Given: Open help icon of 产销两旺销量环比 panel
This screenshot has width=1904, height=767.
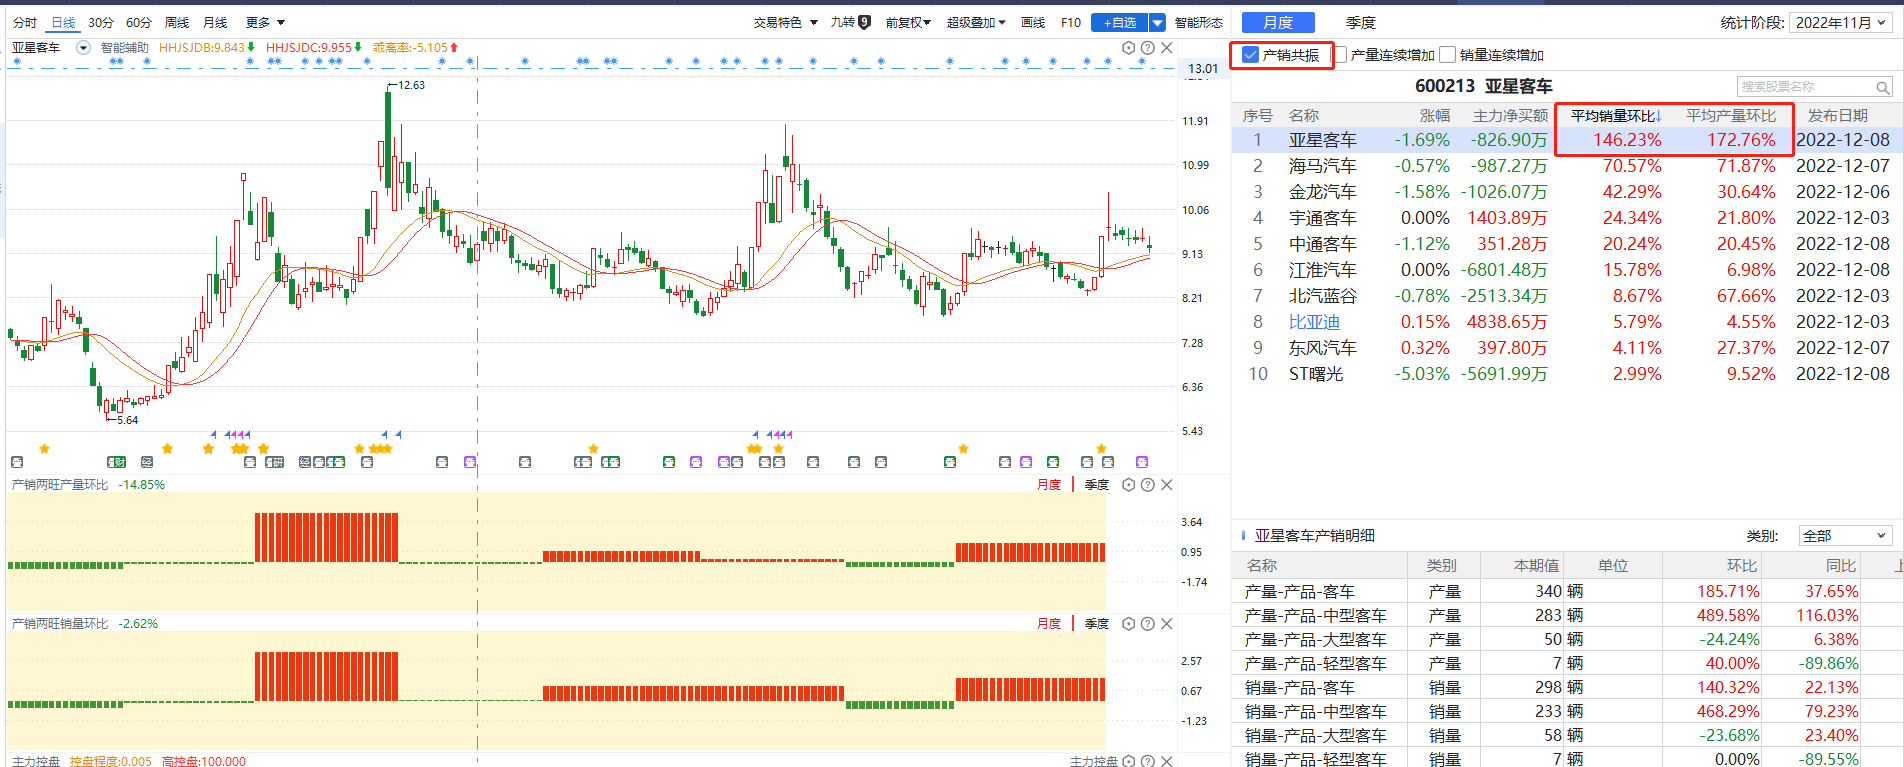Looking at the screenshot, I should [1148, 624].
